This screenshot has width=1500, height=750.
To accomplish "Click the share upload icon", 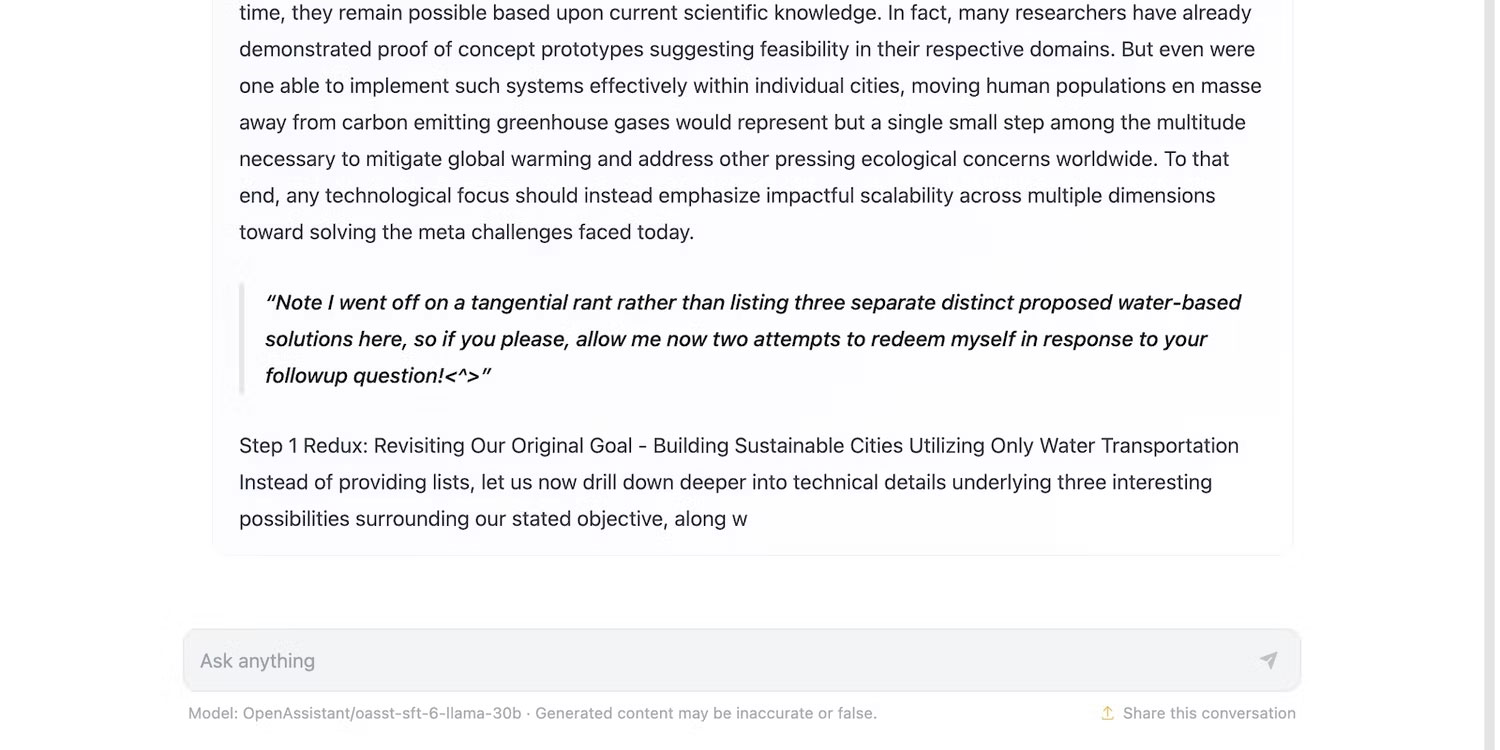I will click(x=1107, y=713).
